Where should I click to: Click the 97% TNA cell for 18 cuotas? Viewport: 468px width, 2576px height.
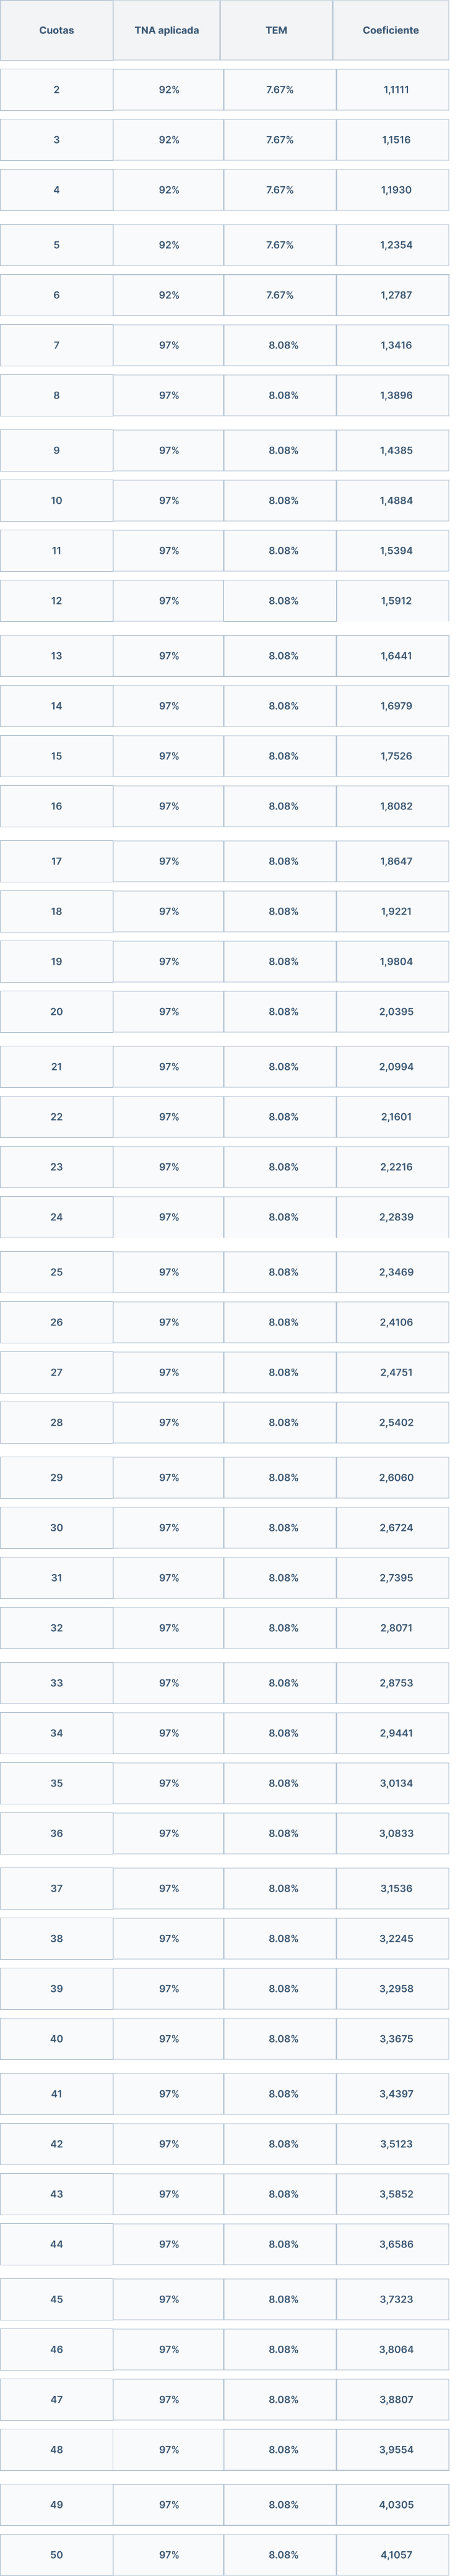pyautogui.click(x=169, y=911)
